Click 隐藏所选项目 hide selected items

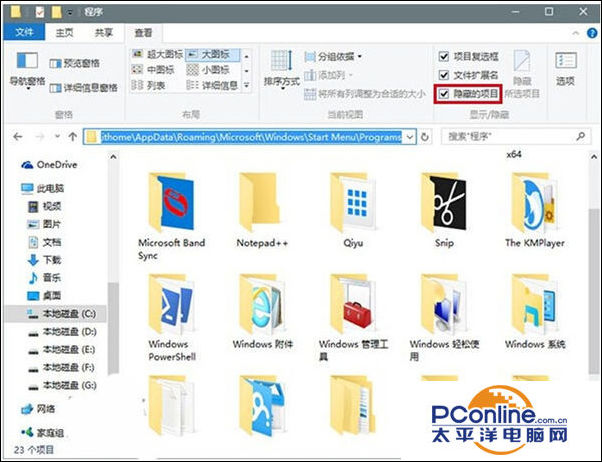click(522, 74)
